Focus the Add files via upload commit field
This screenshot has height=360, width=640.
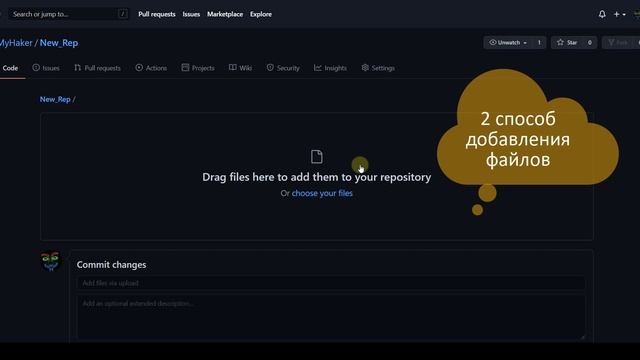[331, 283]
